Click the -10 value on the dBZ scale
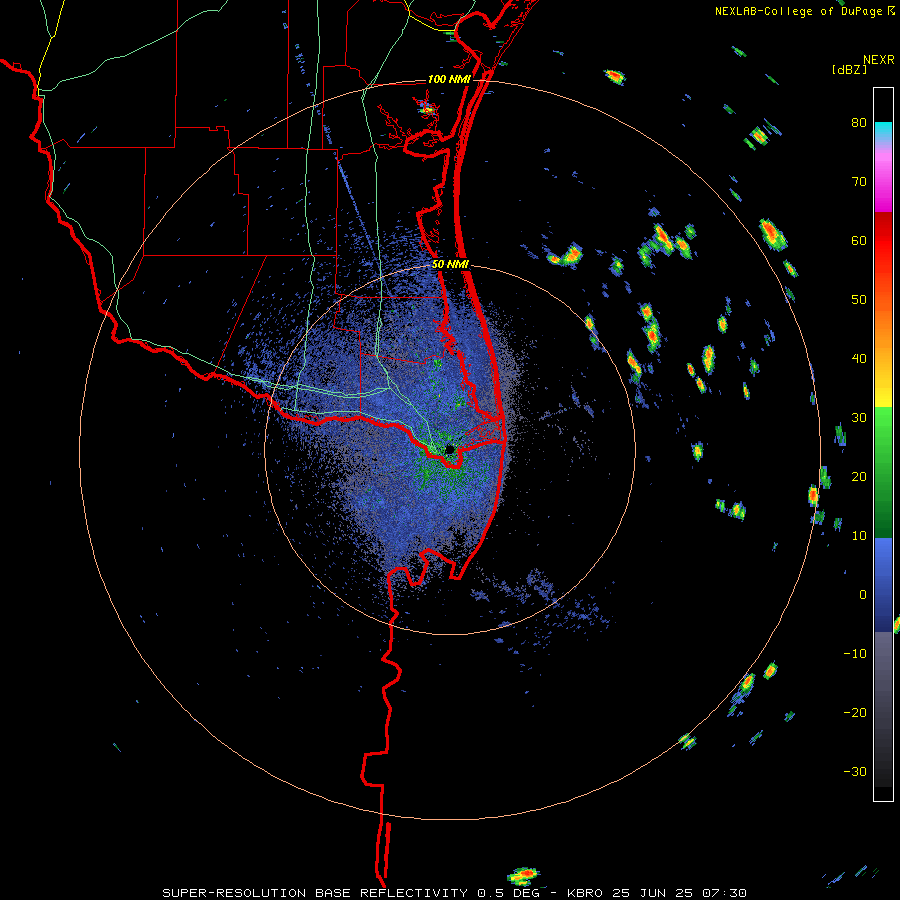This screenshot has width=900, height=900. [855, 653]
